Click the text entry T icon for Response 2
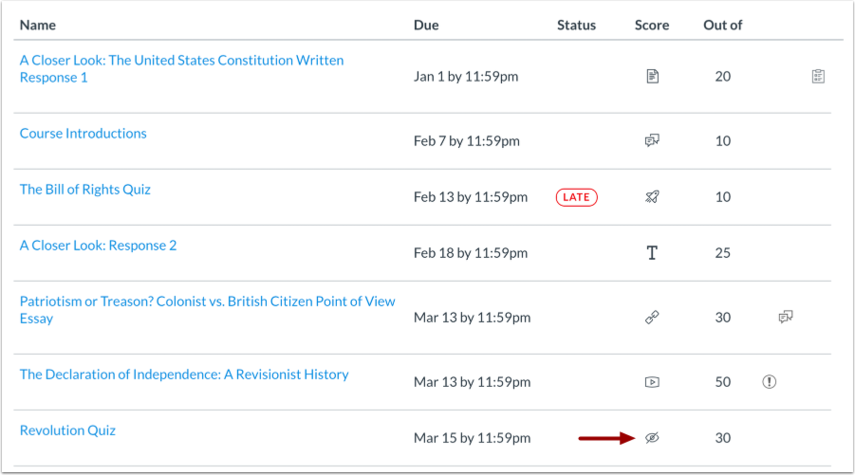Screen dimensions: 855x475 [x=652, y=253]
